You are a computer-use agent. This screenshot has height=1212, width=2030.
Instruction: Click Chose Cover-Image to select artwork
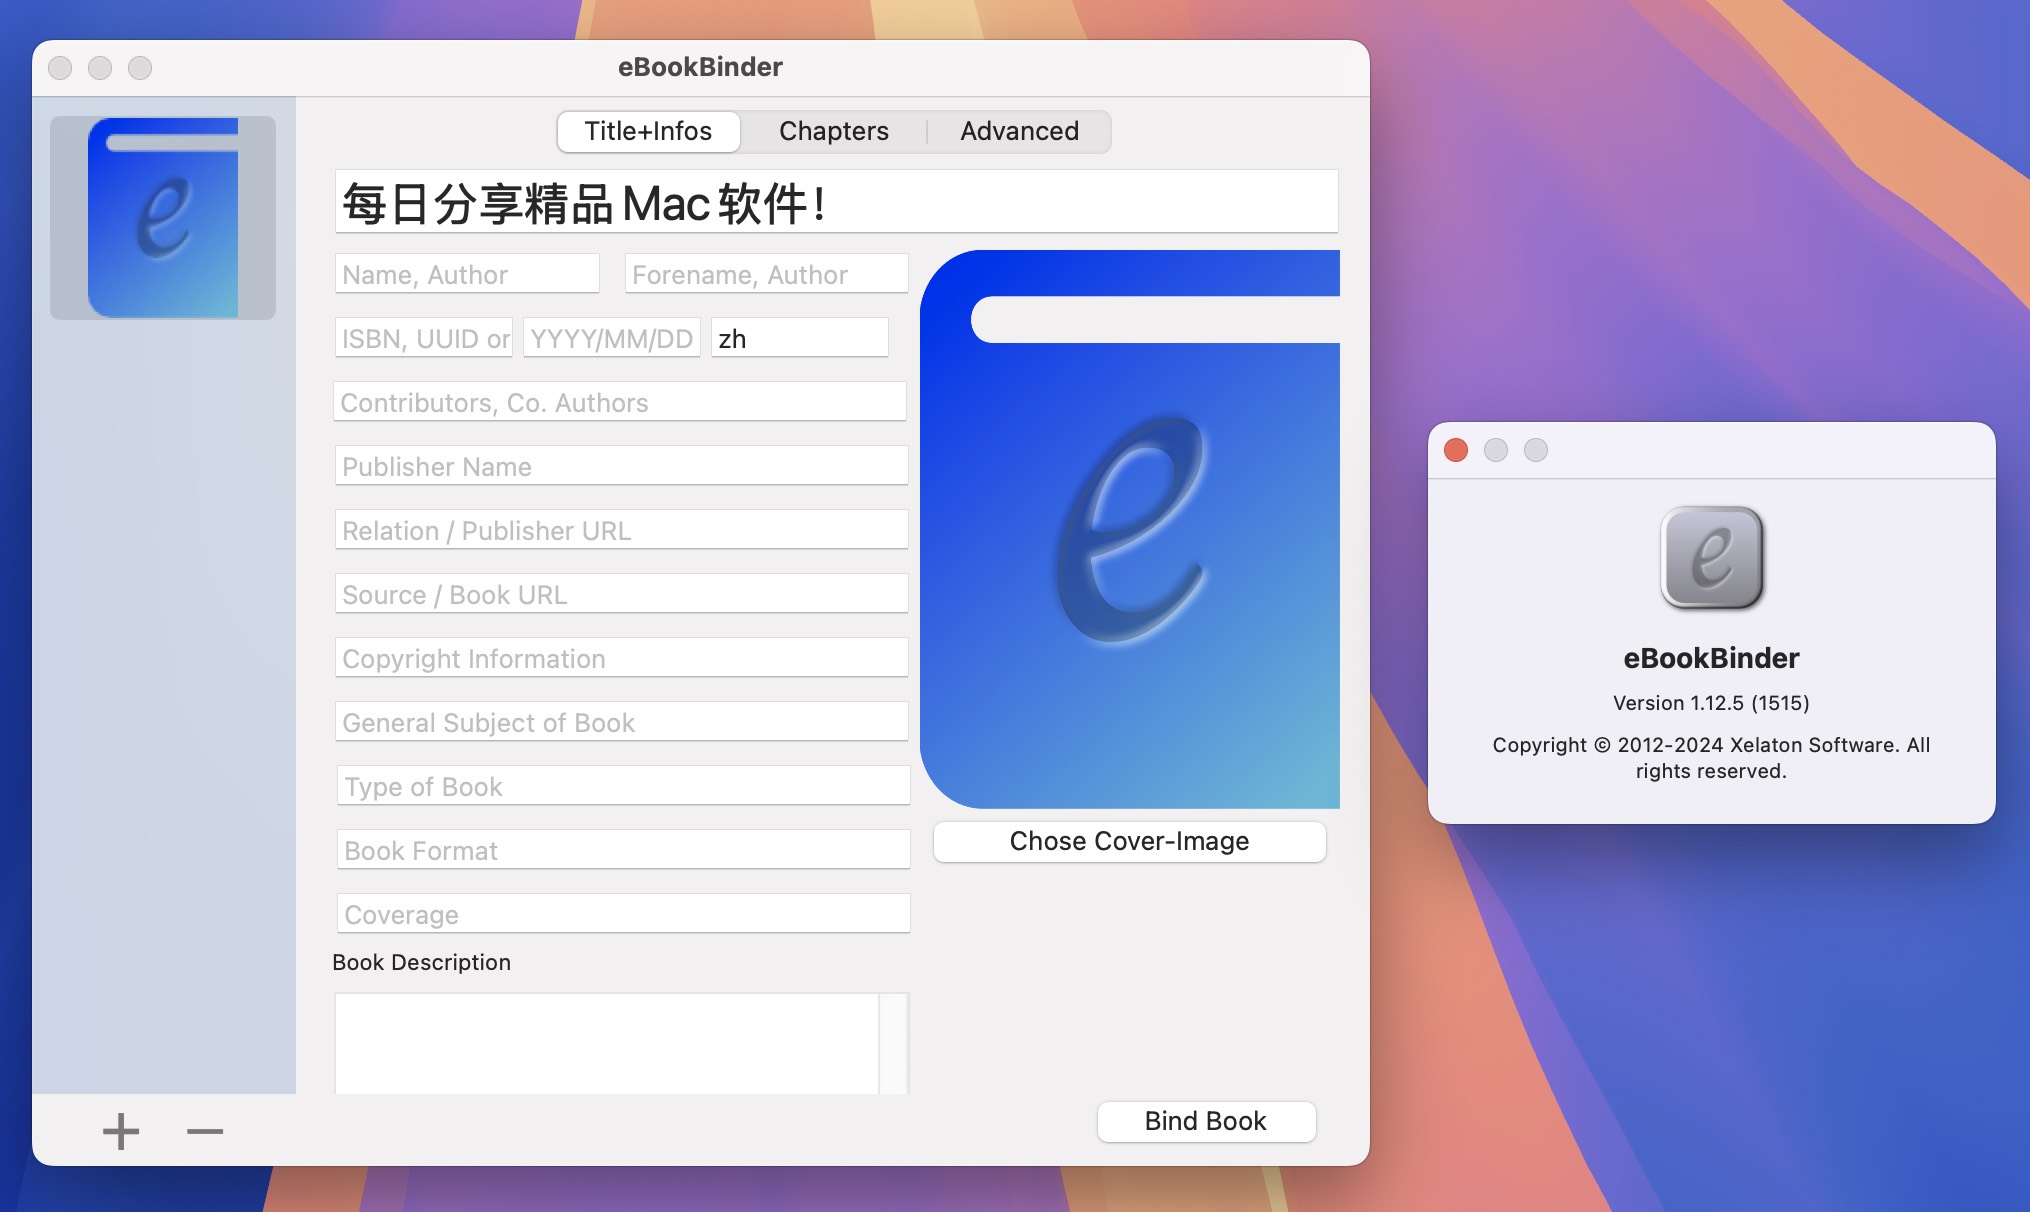tap(1130, 840)
